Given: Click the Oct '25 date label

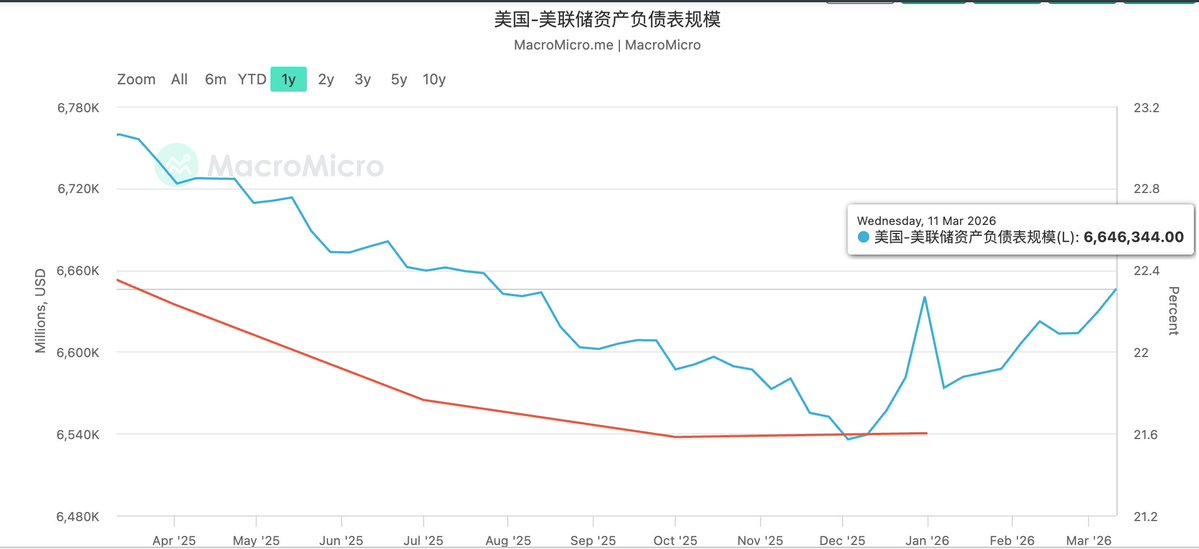Looking at the screenshot, I should [676, 540].
